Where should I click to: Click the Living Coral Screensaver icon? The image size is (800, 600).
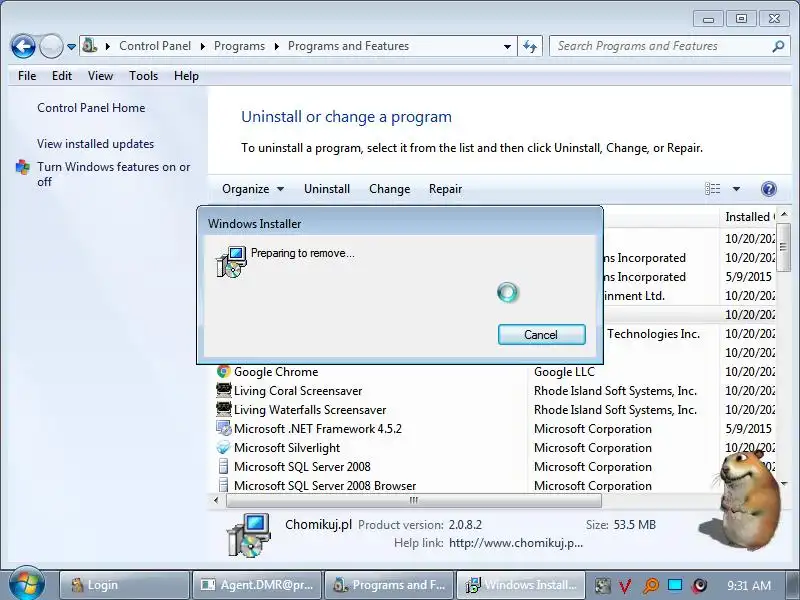(x=223, y=390)
